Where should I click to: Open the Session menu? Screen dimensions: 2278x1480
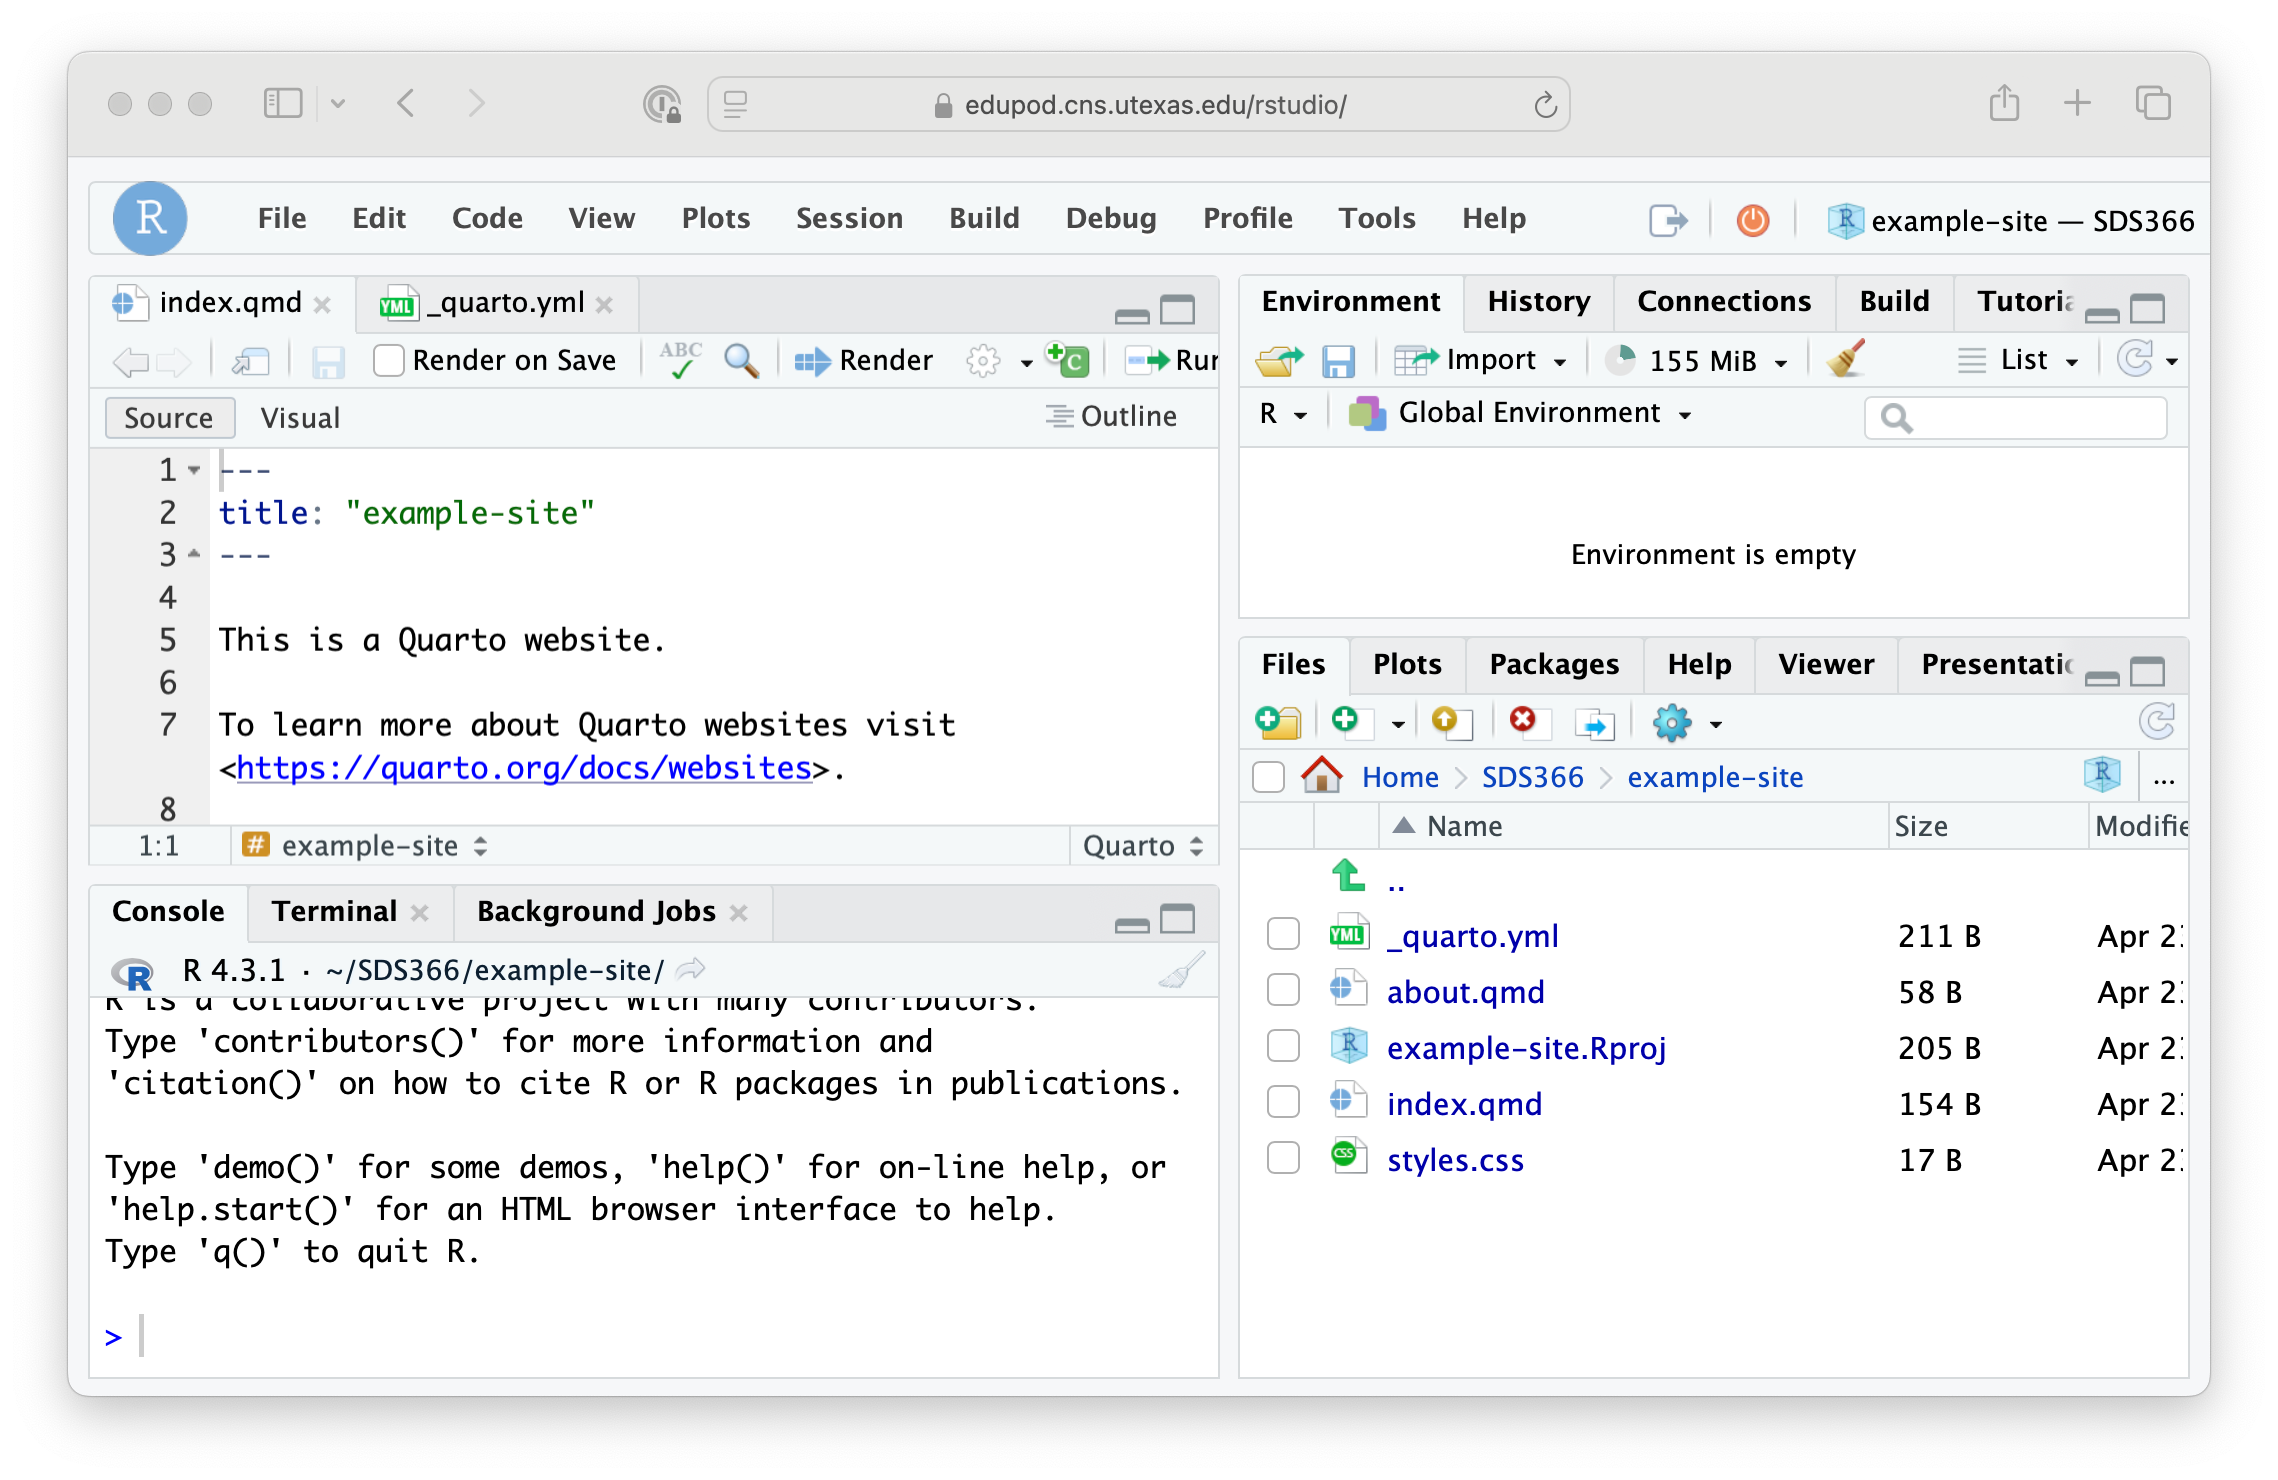click(x=848, y=218)
